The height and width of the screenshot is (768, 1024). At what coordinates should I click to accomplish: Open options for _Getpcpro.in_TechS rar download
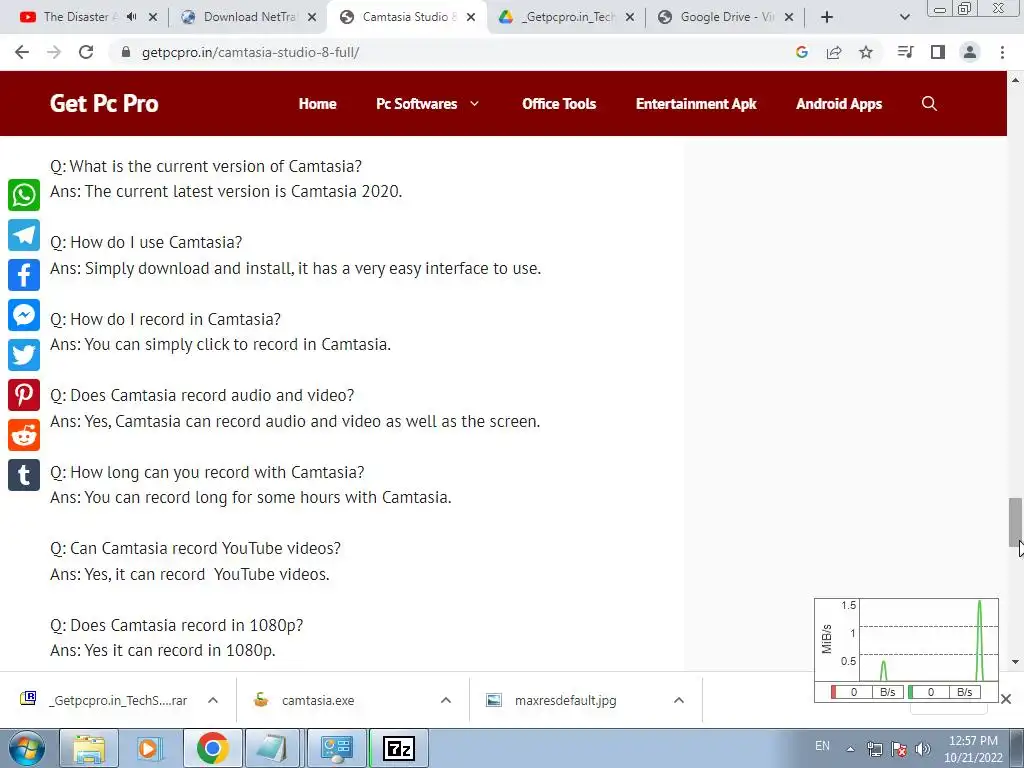(x=213, y=700)
